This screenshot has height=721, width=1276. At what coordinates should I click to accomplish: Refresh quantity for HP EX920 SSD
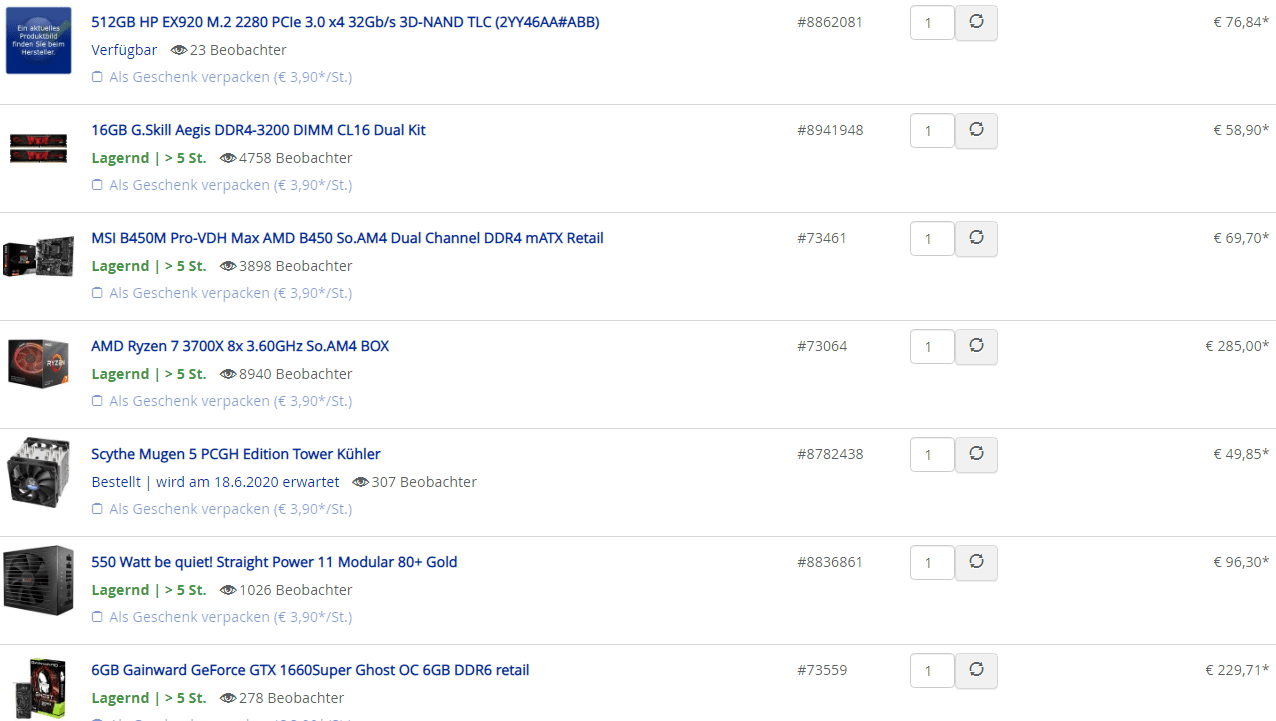pos(976,22)
